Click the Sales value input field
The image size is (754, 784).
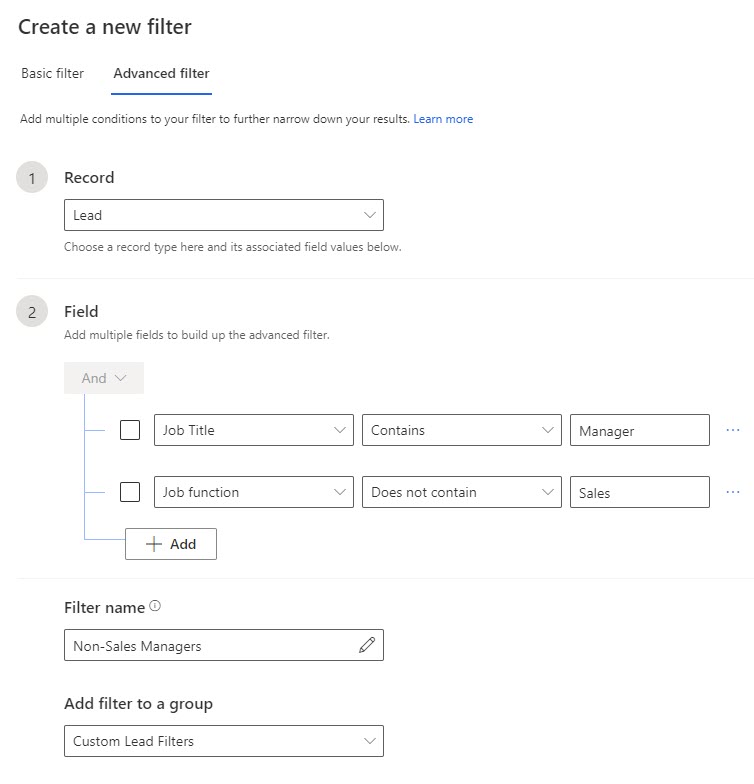coord(638,492)
